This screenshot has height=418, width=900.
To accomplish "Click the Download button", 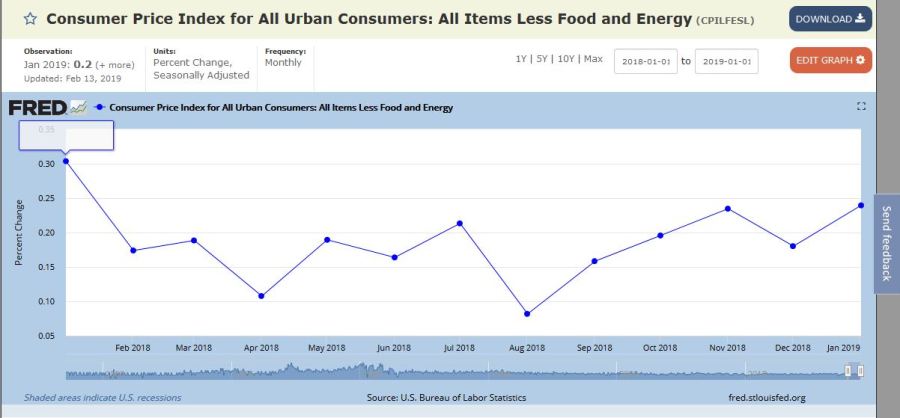I will tap(830, 19).
